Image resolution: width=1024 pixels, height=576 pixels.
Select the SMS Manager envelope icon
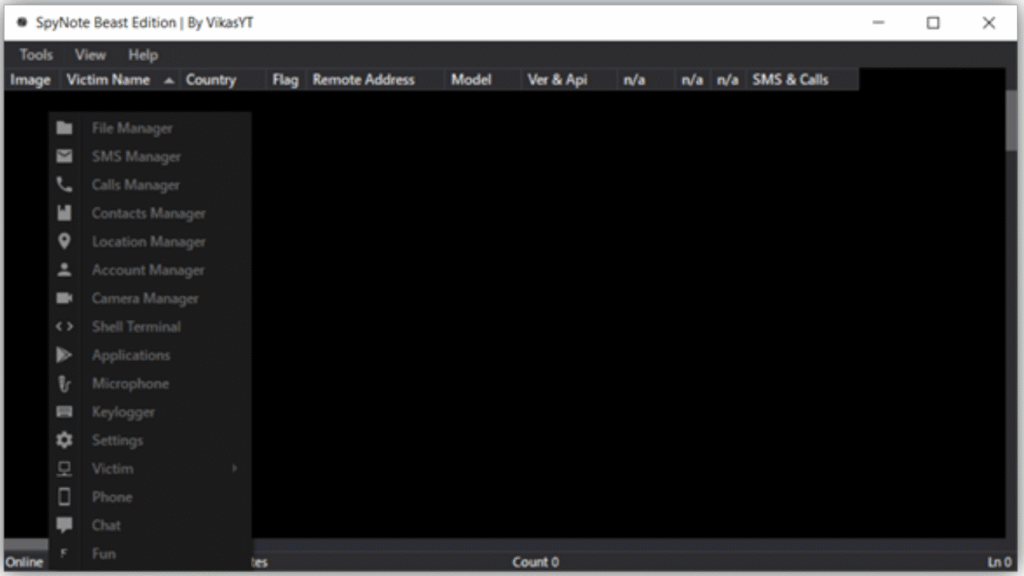(65, 156)
